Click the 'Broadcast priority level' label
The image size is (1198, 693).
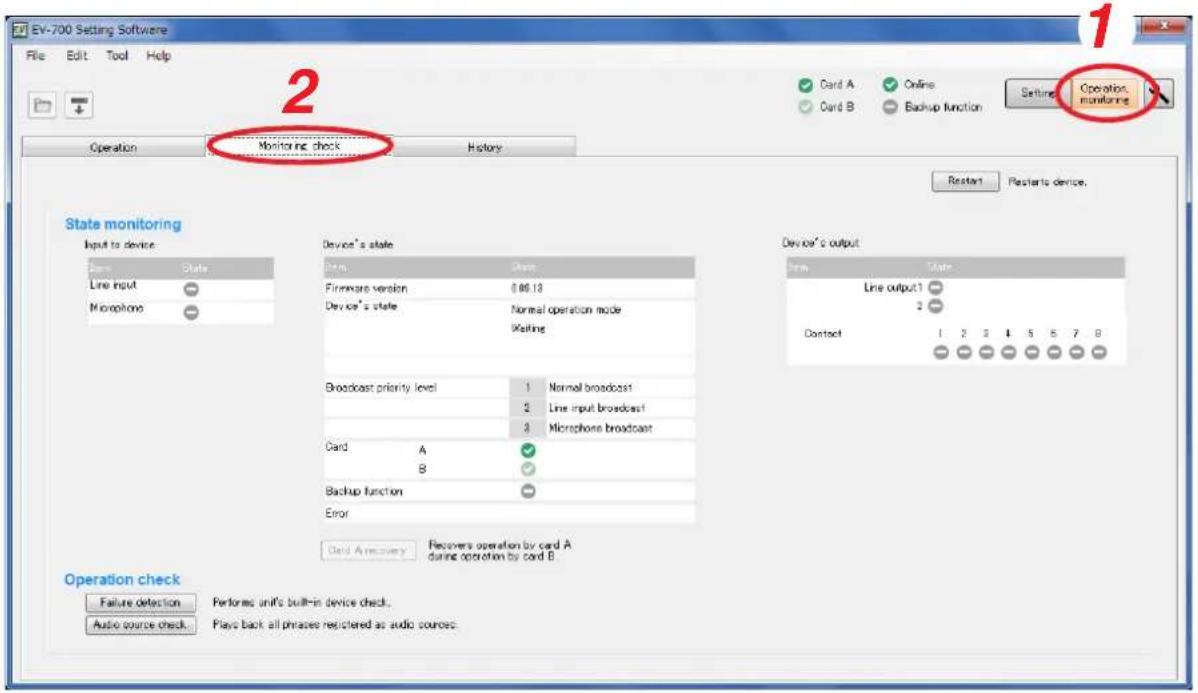coord(380,387)
